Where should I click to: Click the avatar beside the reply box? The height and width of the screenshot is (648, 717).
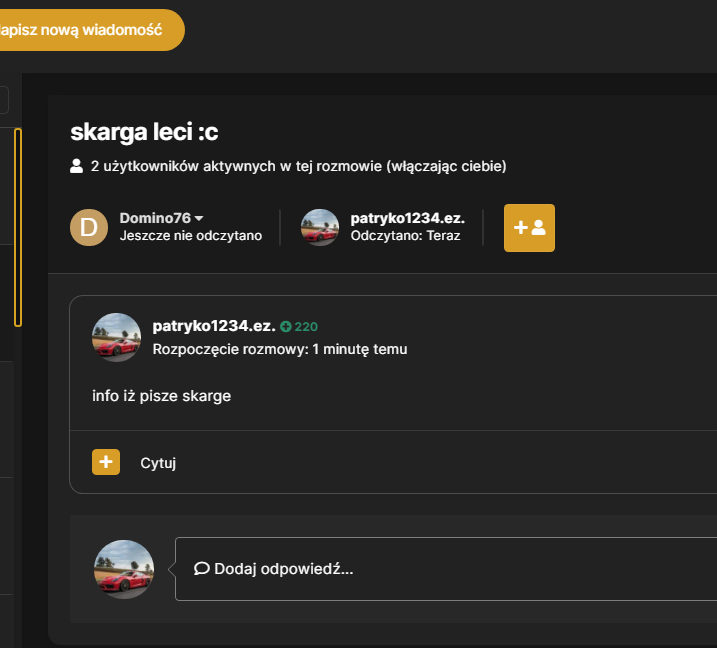click(124, 569)
